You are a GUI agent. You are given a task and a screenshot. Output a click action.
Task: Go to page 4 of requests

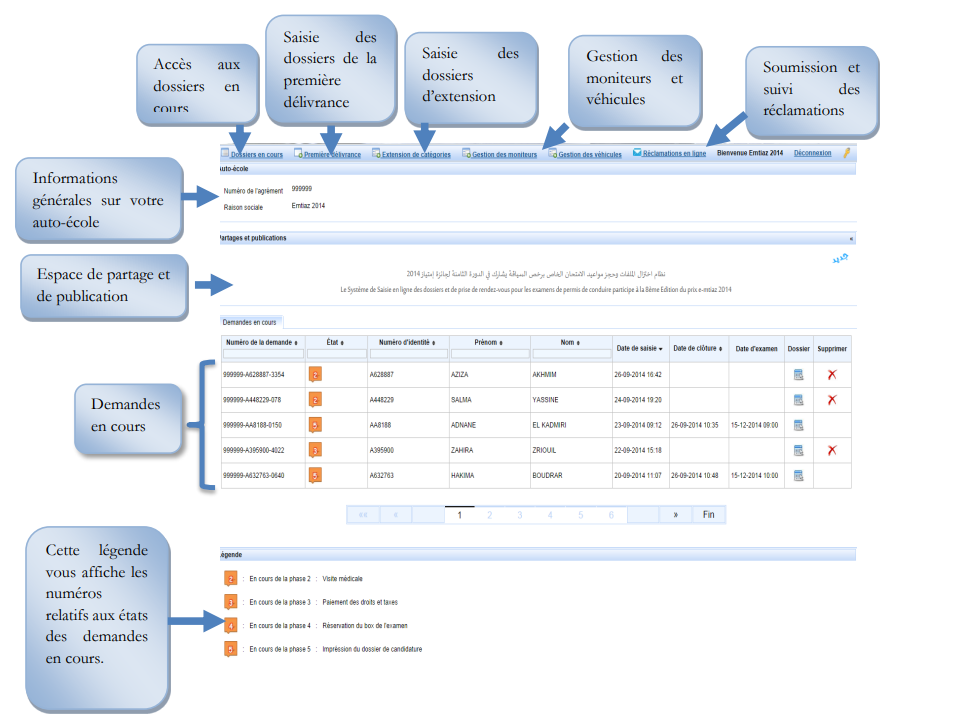tap(550, 515)
